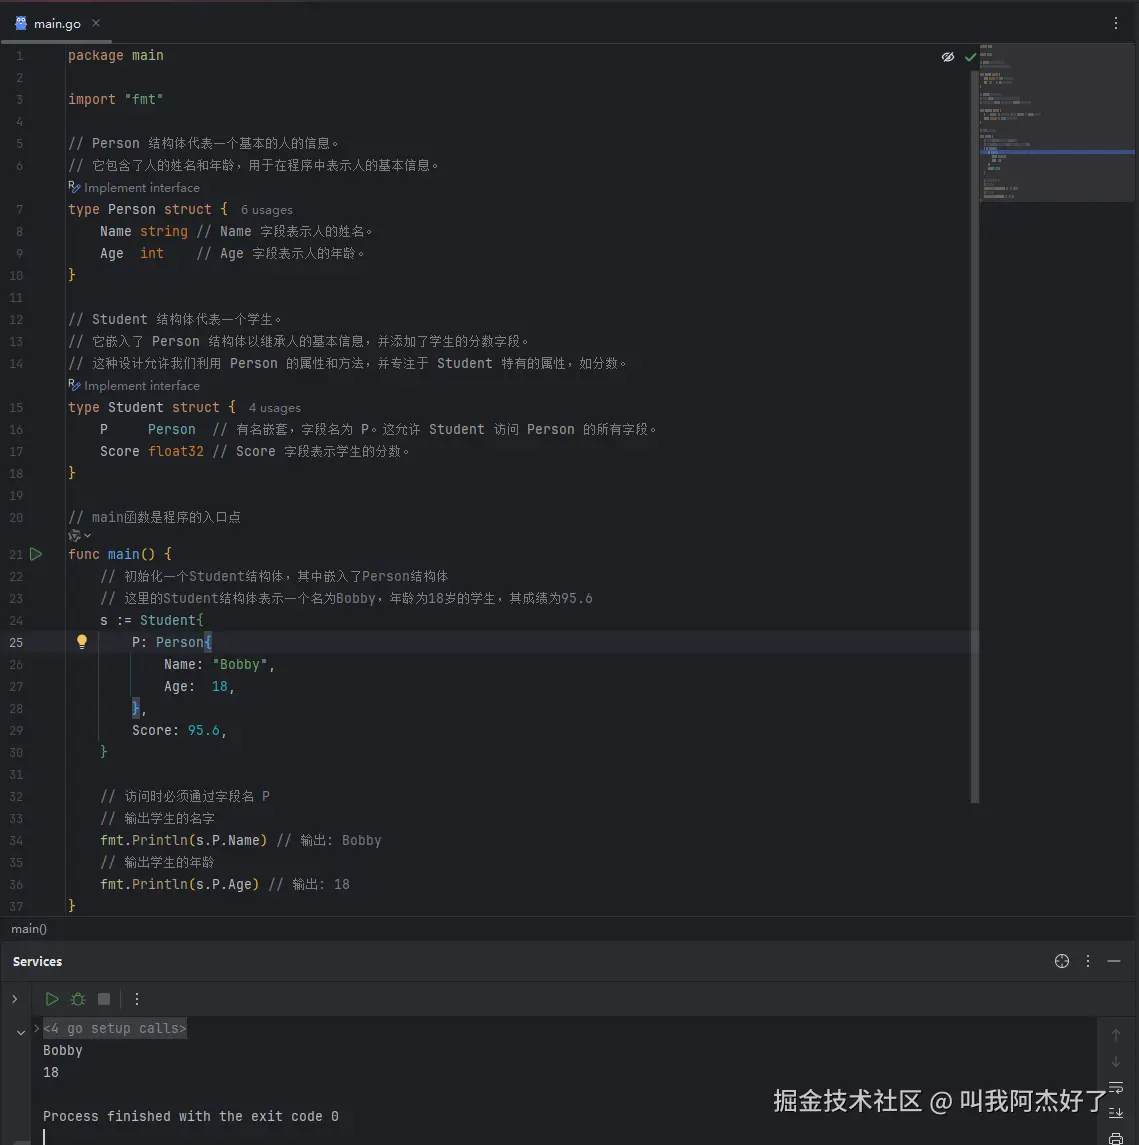Click the 'Score float32' field line

[152, 451]
